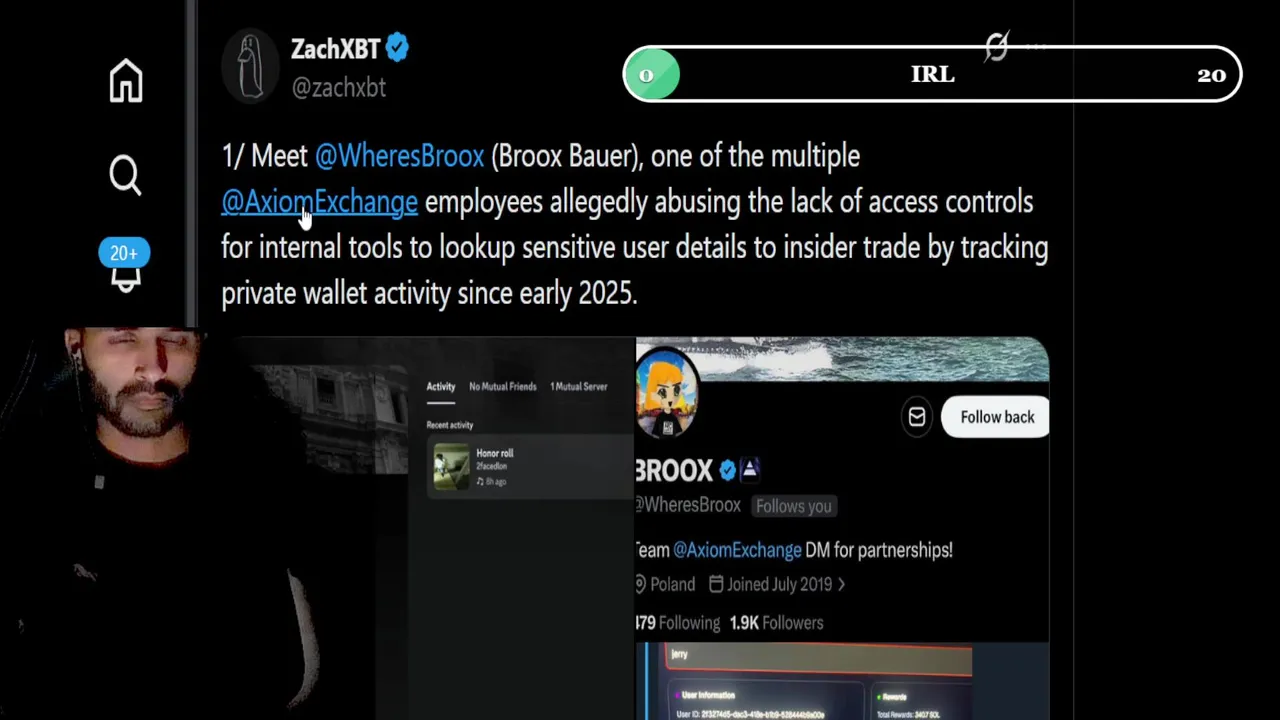Open the Search magnifier icon
This screenshot has height=720, width=1280.
126,175
